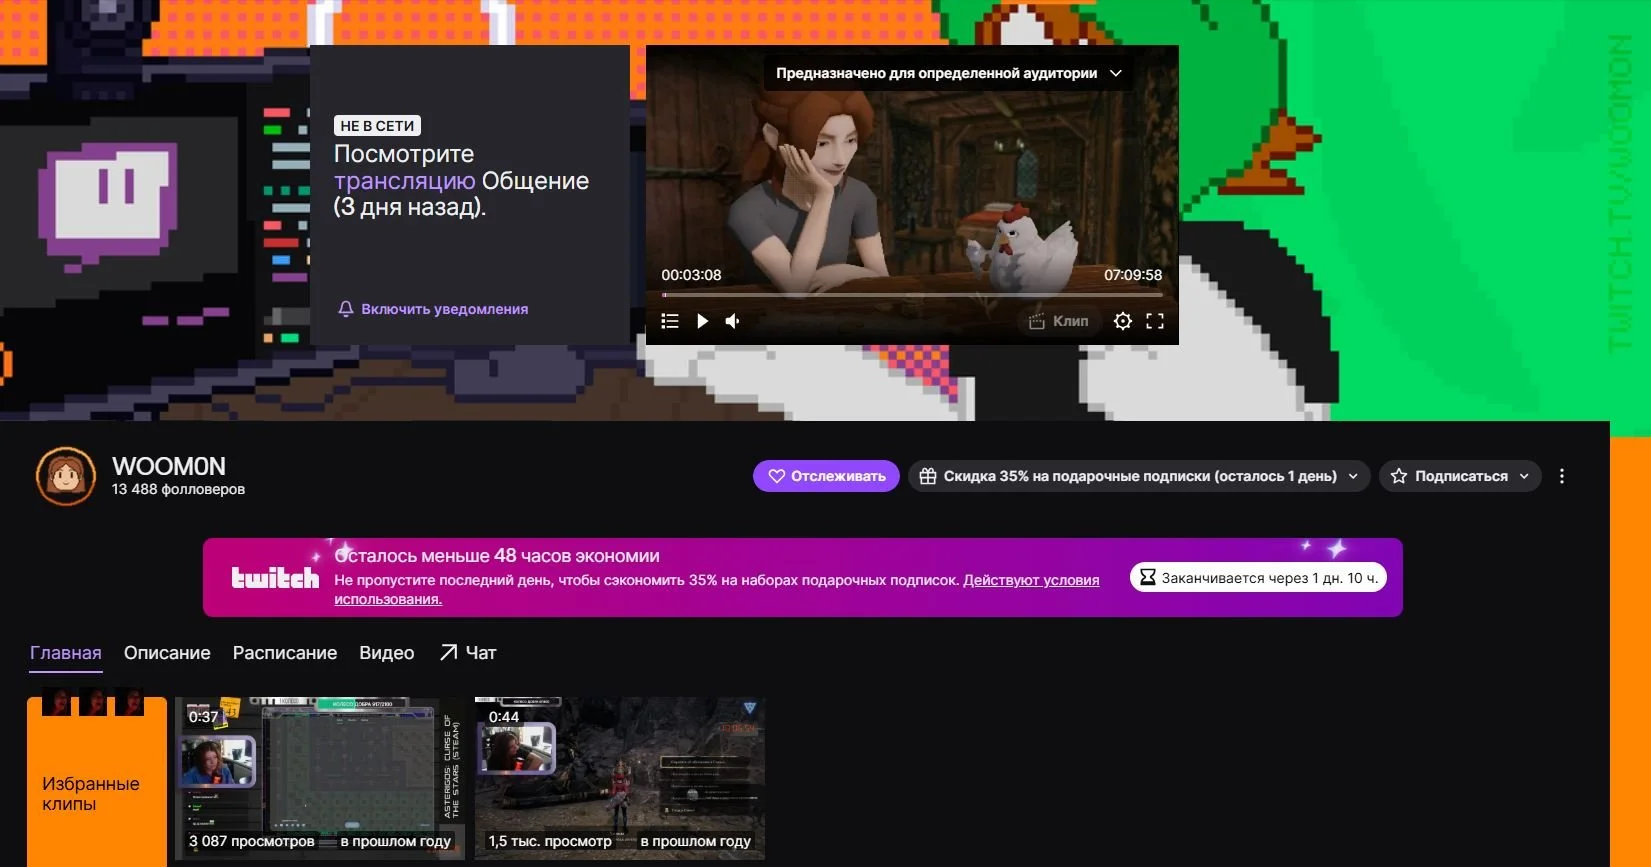
Task: Click the star icon on Подписаться
Action: 1399,476
